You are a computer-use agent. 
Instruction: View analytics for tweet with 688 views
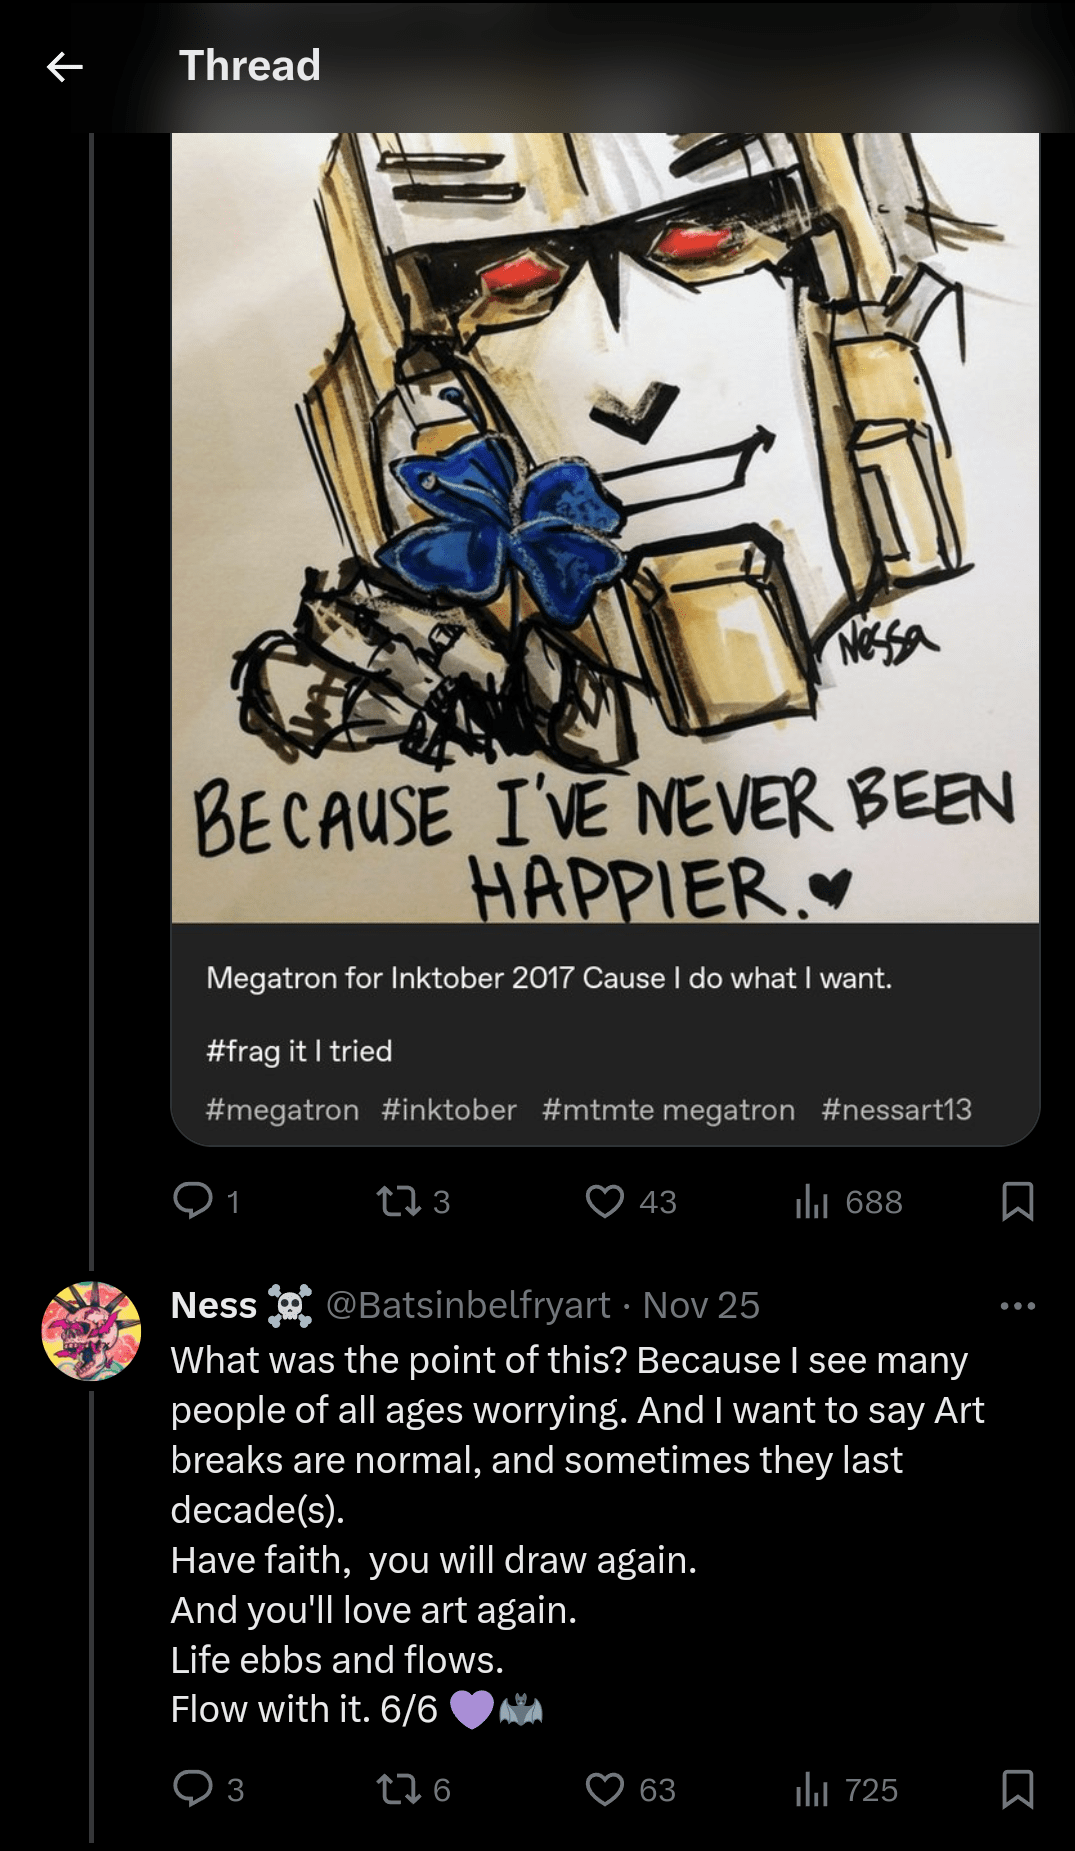coord(811,1200)
